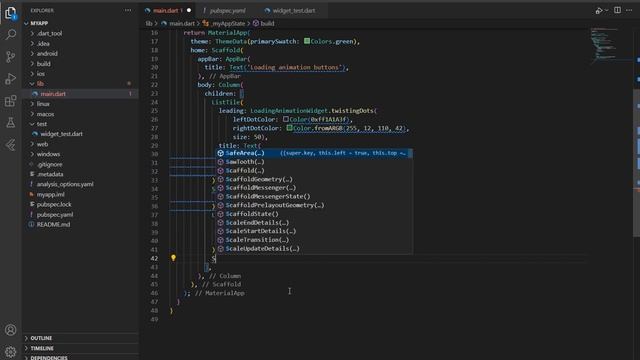
Task: Expand the web folder
Action: 42,144
